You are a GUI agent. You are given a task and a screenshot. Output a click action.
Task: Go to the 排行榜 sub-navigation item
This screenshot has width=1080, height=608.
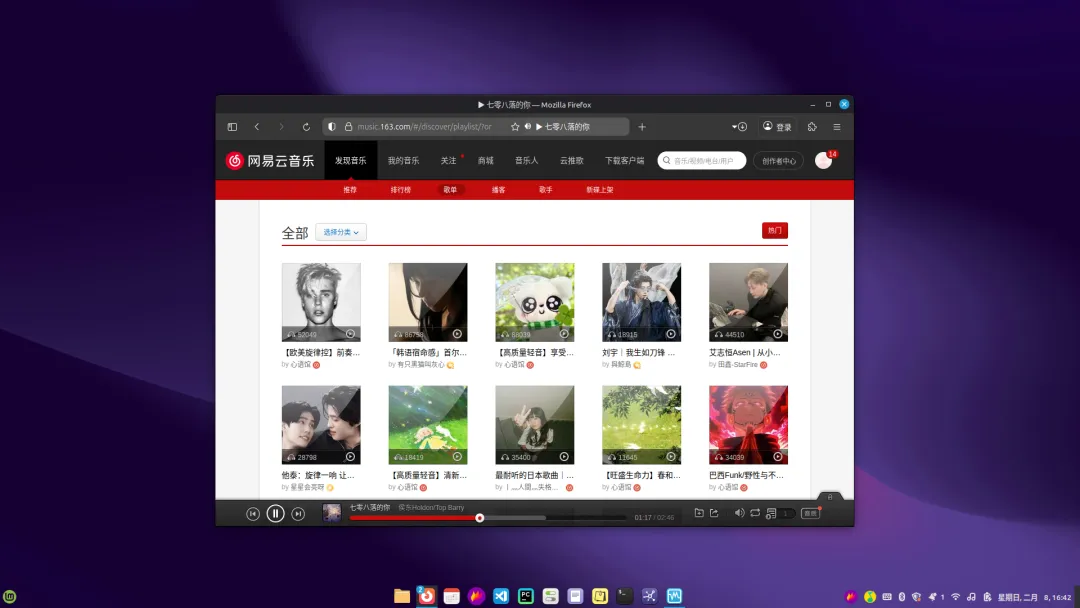pyautogui.click(x=400, y=189)
